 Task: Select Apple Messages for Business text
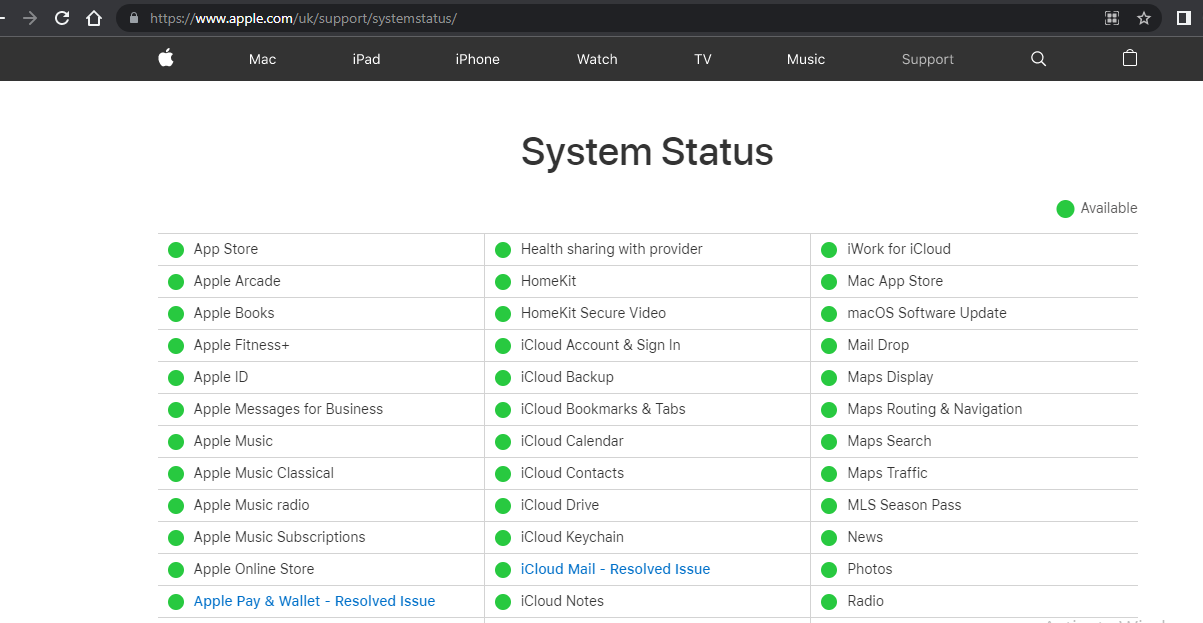pyautogui.click(x=288, y=409)
